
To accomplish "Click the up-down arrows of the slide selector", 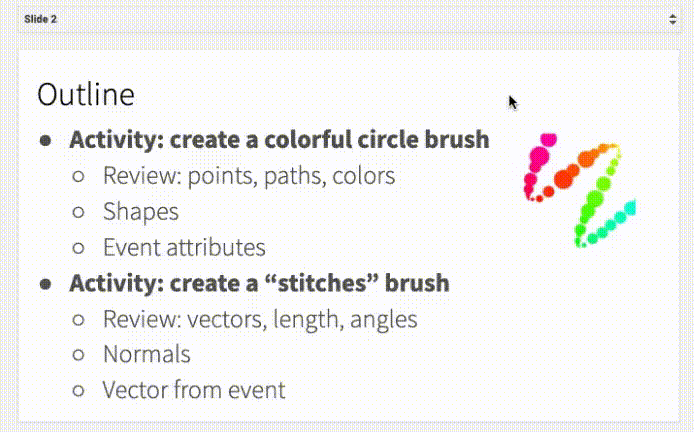I will [673, 19].
